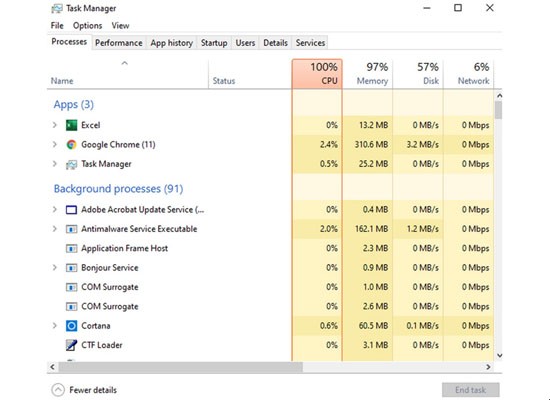Sort by the Name column header
Image resolution: width=550 pixels, height=400 pixels.
(x=128, y=74)
